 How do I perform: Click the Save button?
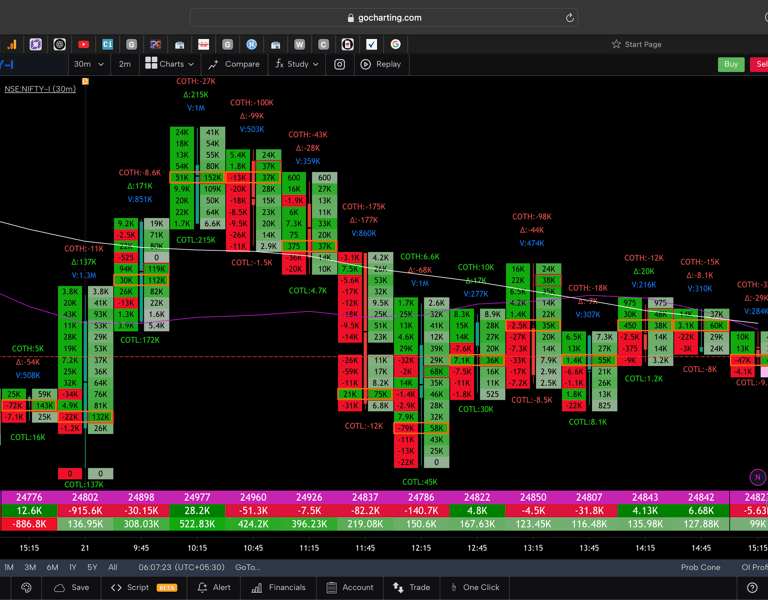[x=72, y=587]
